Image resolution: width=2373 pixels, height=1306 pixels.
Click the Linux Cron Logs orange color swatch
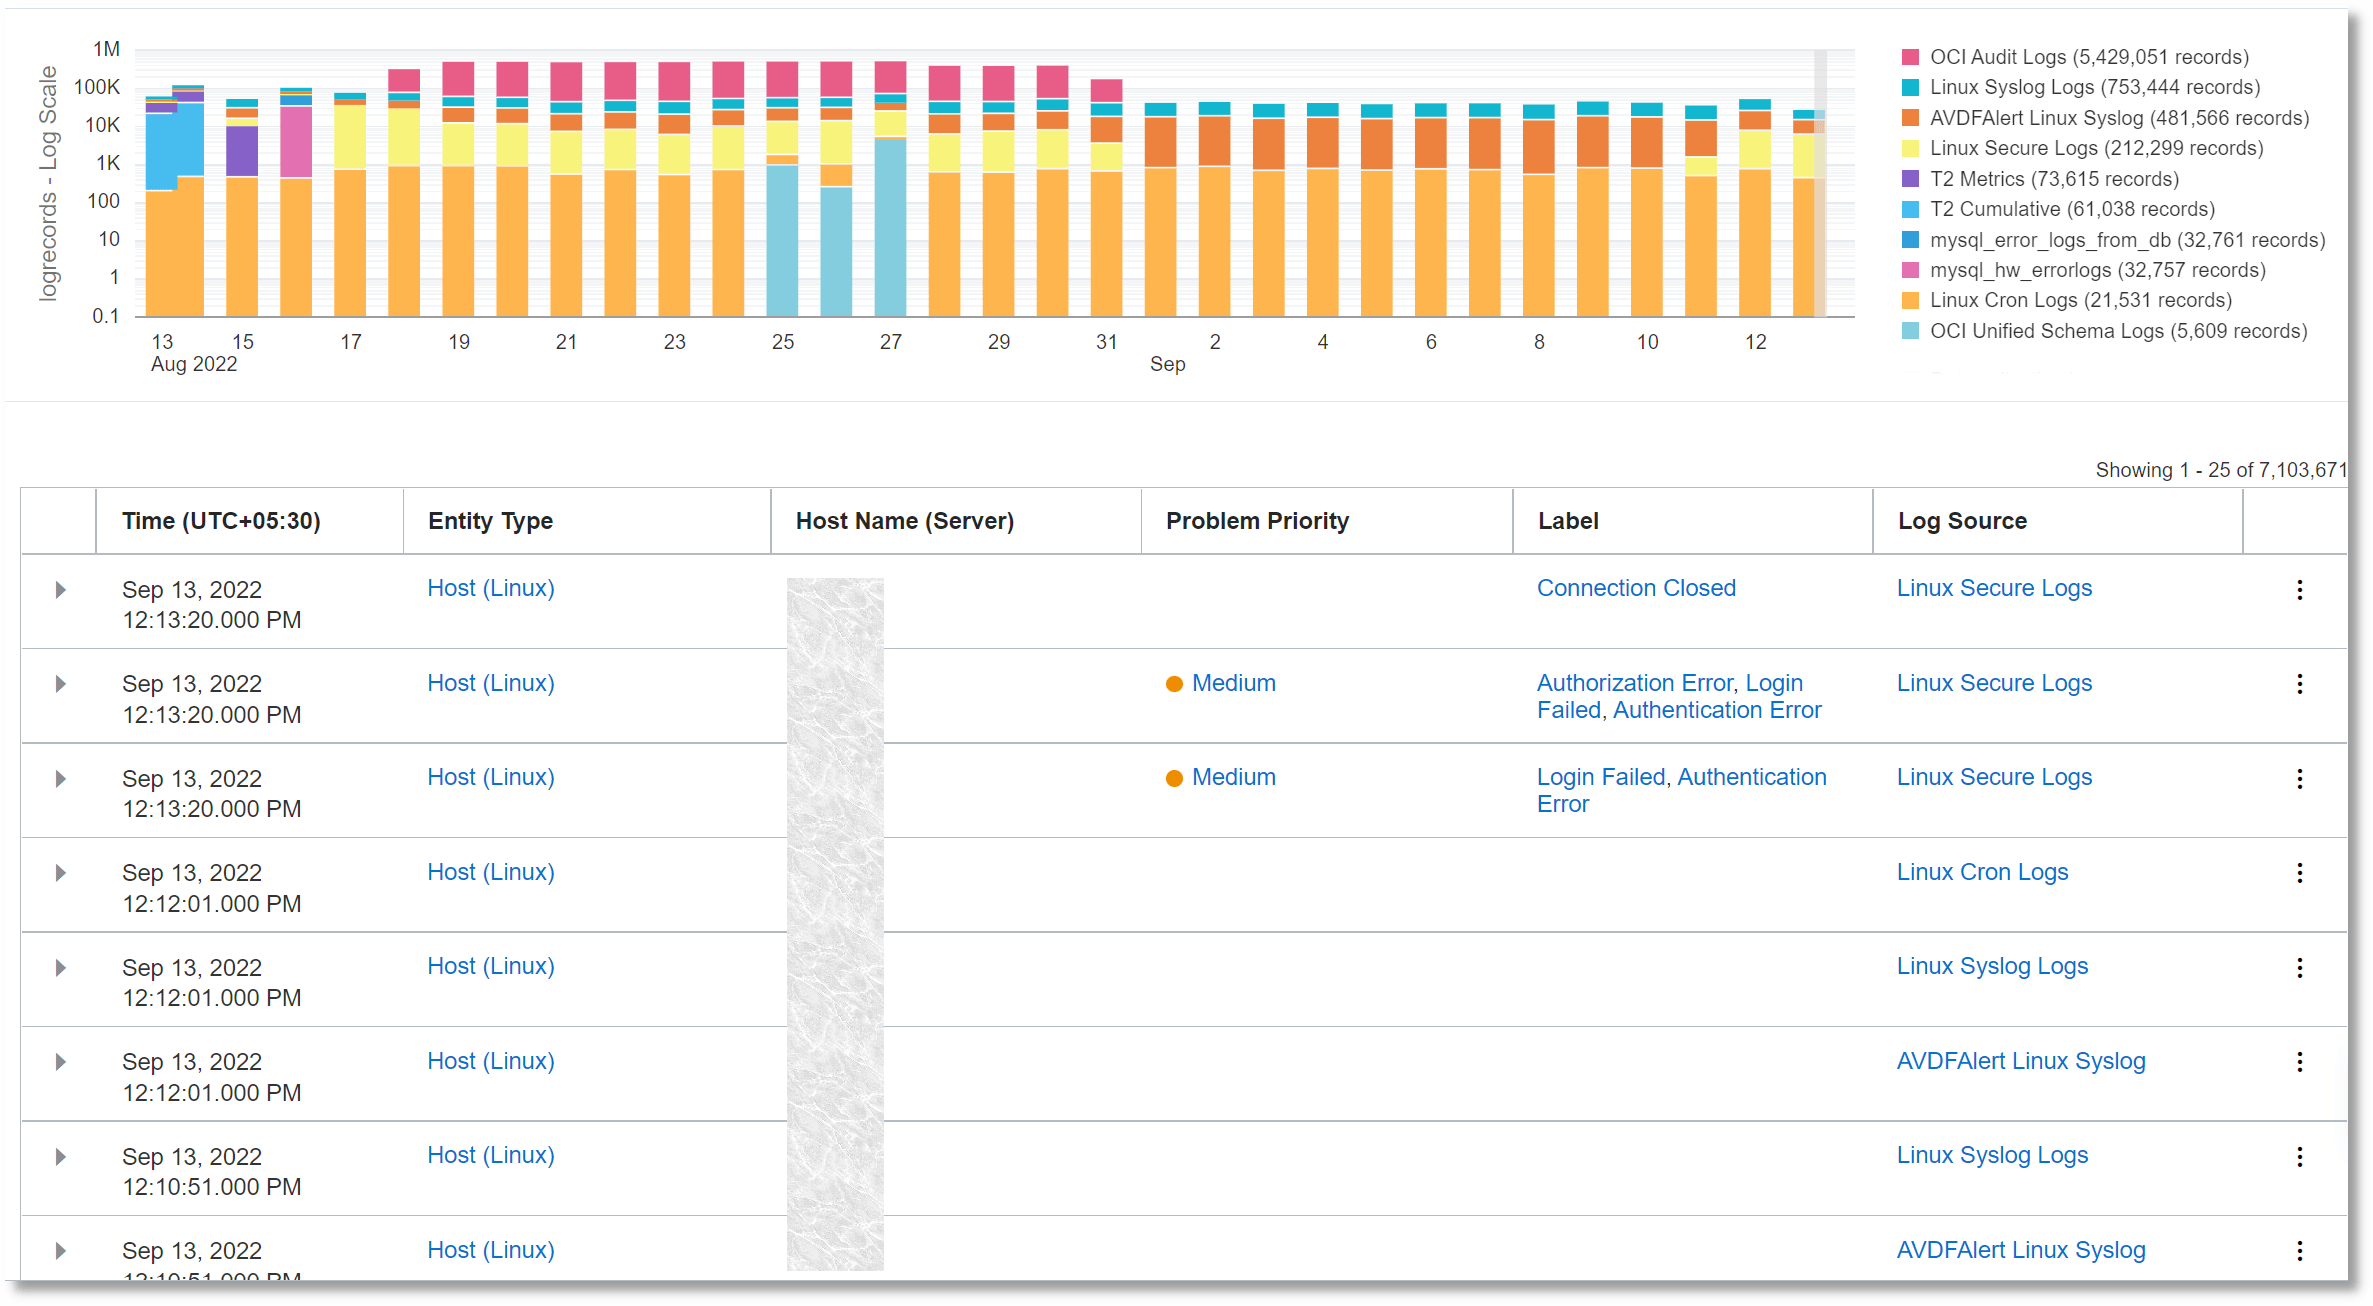1911,300
